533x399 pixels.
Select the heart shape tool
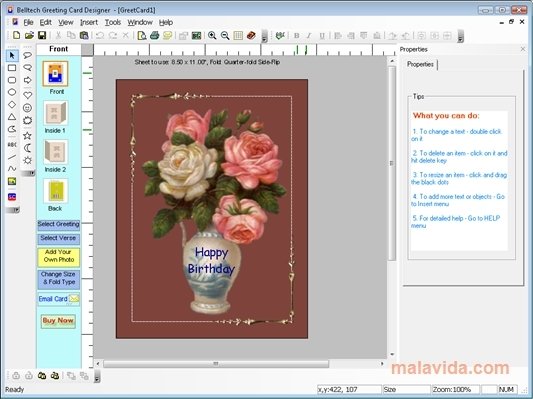point(28,95)
